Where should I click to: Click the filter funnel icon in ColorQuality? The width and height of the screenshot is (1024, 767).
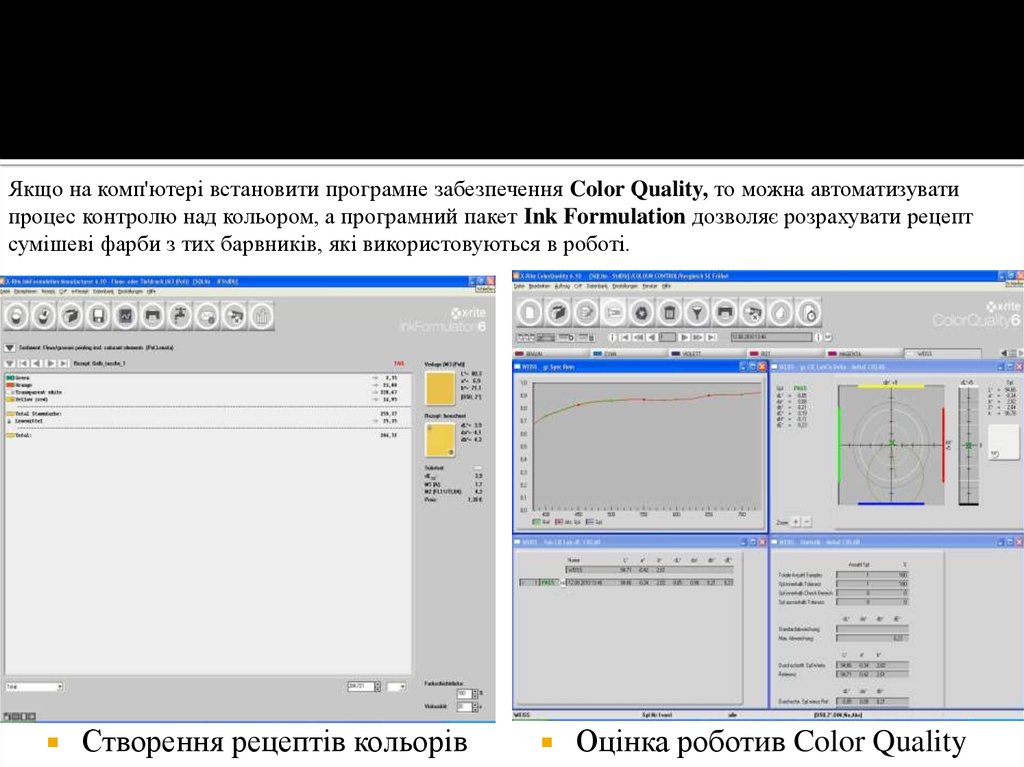697,312
